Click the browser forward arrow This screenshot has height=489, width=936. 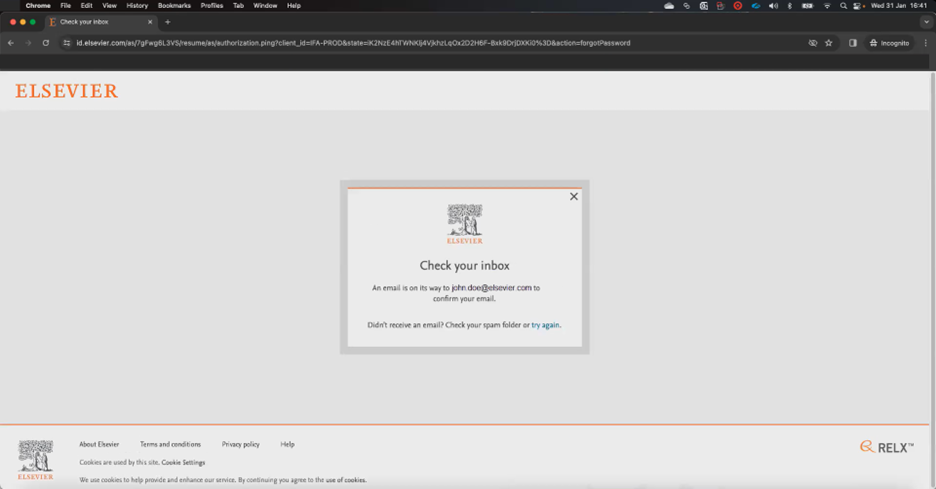28,43
